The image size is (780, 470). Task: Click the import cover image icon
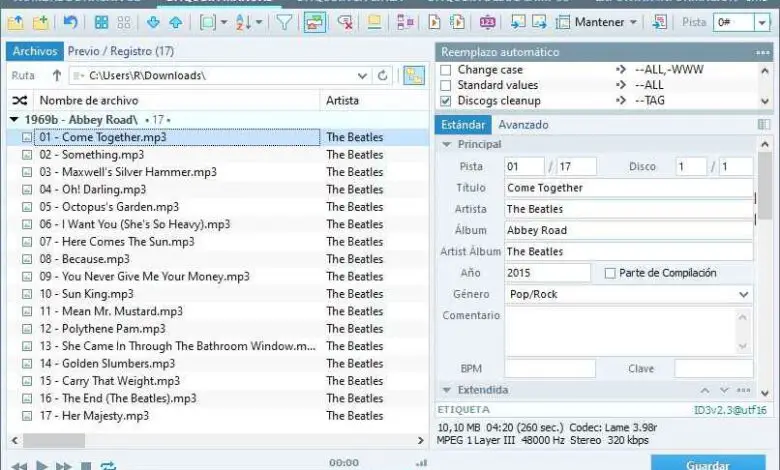pos(517,22)
